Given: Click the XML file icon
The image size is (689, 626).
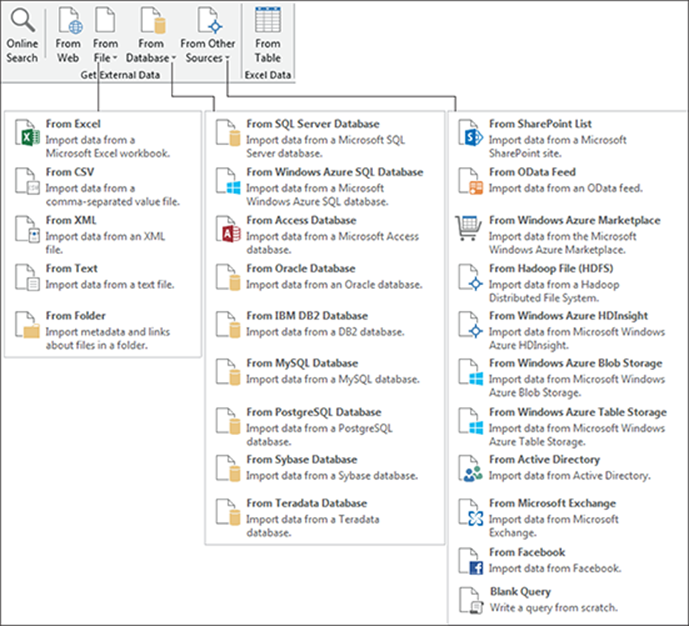Looking at the screenshot, I should click(28, 229).
